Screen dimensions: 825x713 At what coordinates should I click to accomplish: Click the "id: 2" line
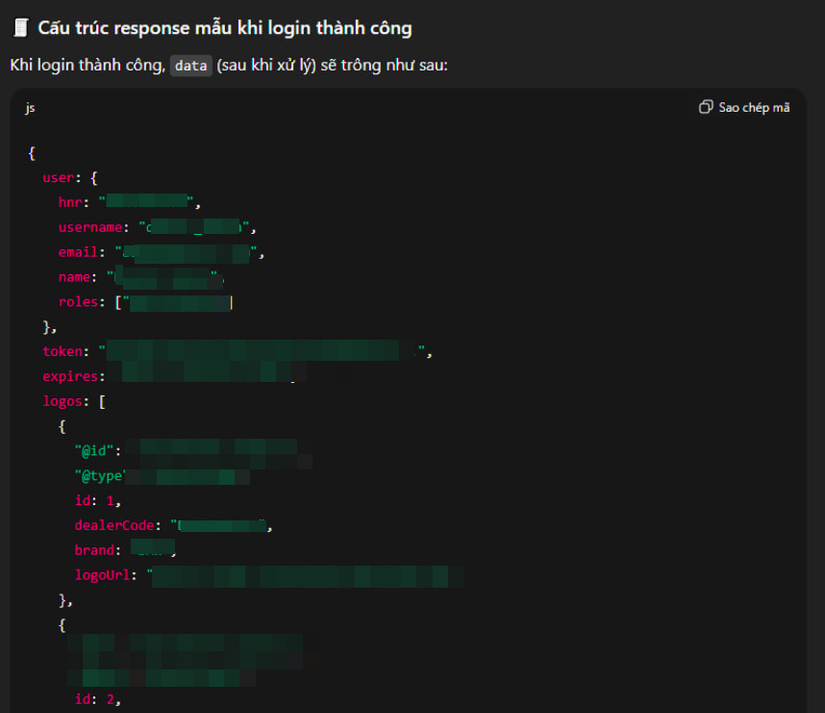pos(97,699)
